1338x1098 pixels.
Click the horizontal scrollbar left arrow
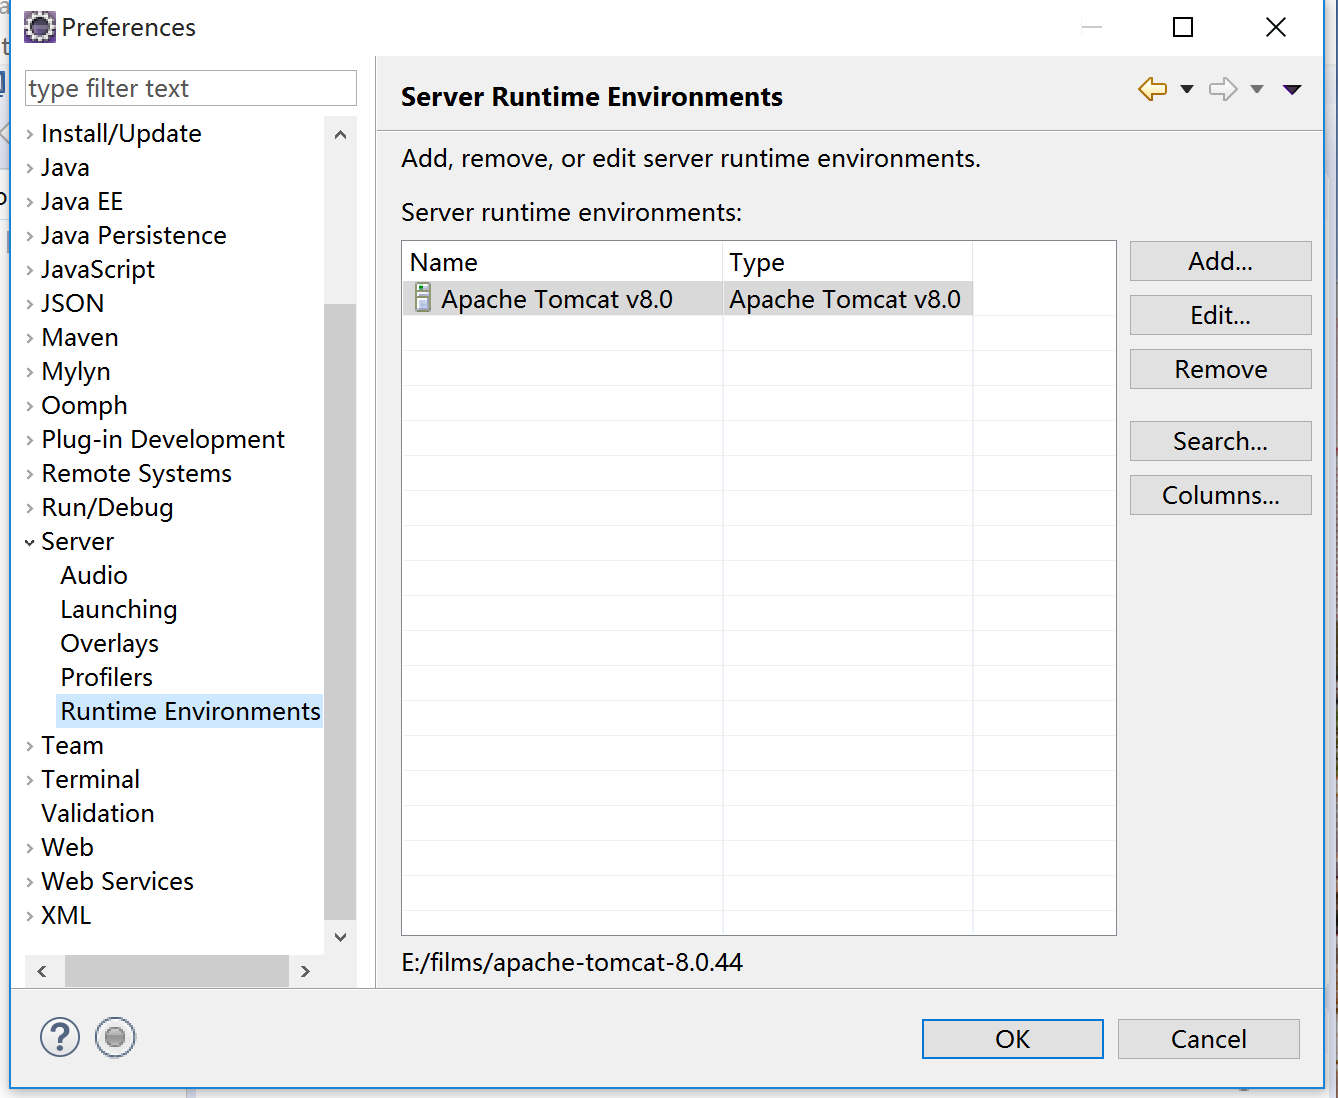coord(42,971)
